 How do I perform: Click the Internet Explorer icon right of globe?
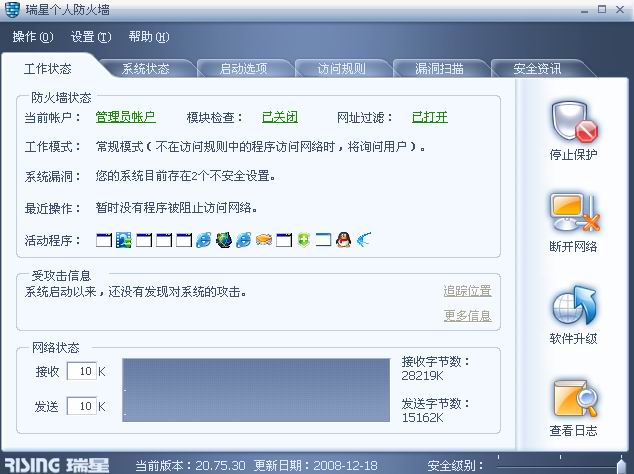coord(243,240)
